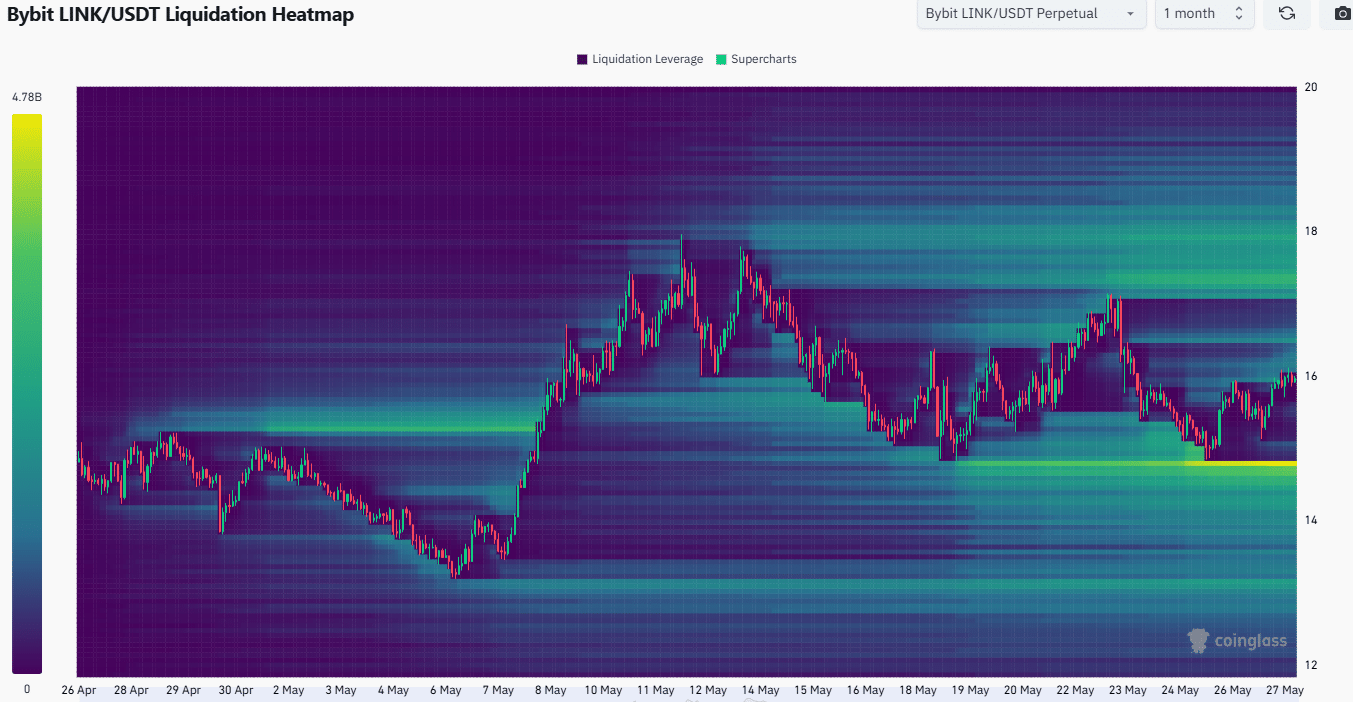Click the 22 May date label
Viewport: 1353px width, 702px height.
[1075, 690]
